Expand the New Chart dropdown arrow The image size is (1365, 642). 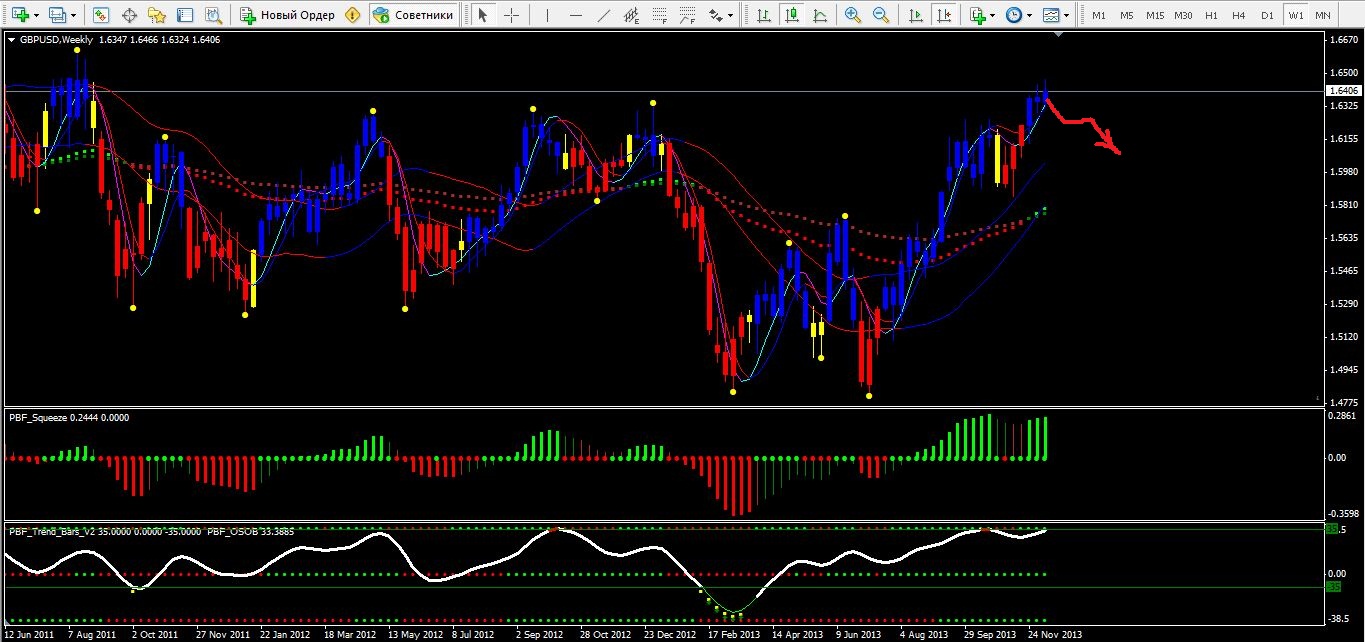37,15
